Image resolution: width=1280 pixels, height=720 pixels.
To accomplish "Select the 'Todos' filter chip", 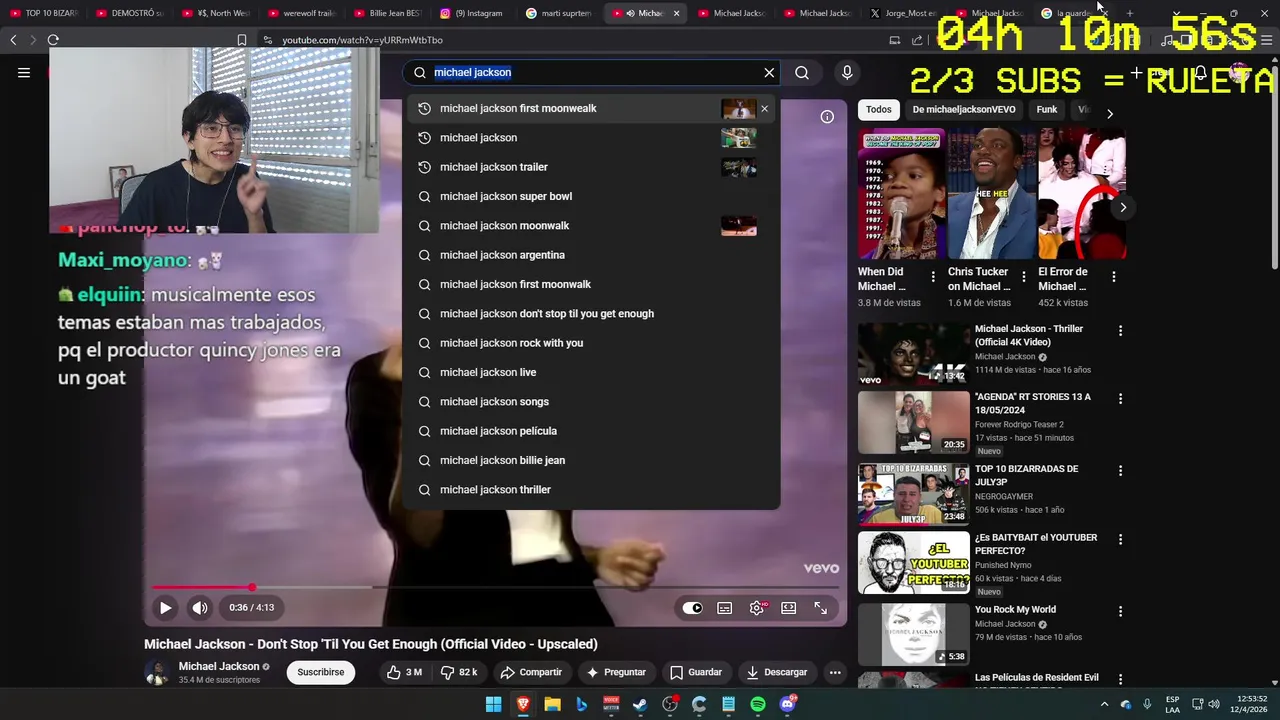I will (879, 110).
